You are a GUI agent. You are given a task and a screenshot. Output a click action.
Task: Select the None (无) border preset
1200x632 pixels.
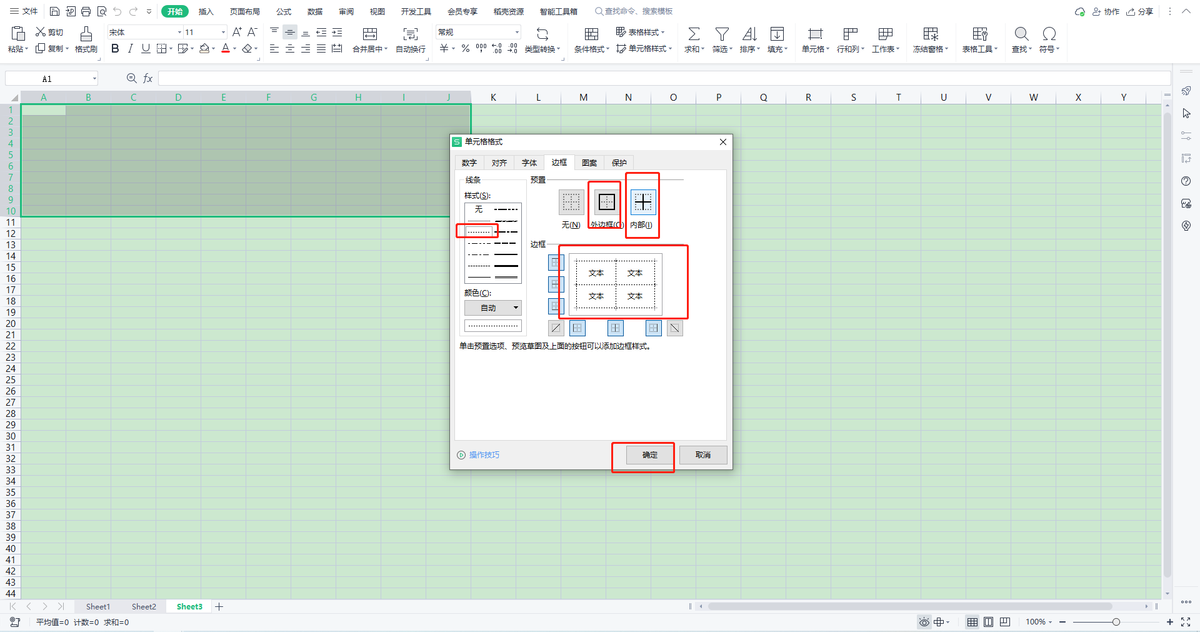572,202
